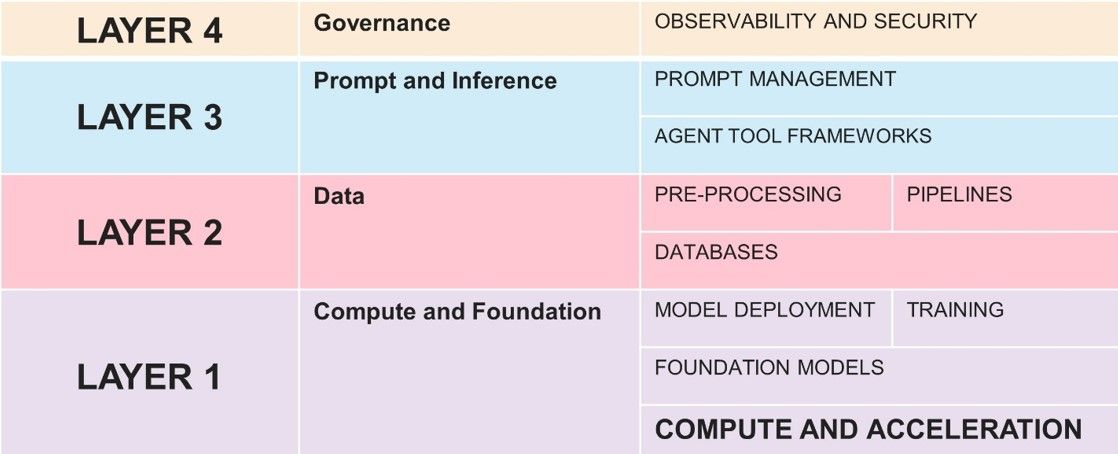Open the Databases box
The height and width of the screenshot is (454, 1118).
[879, 260]
